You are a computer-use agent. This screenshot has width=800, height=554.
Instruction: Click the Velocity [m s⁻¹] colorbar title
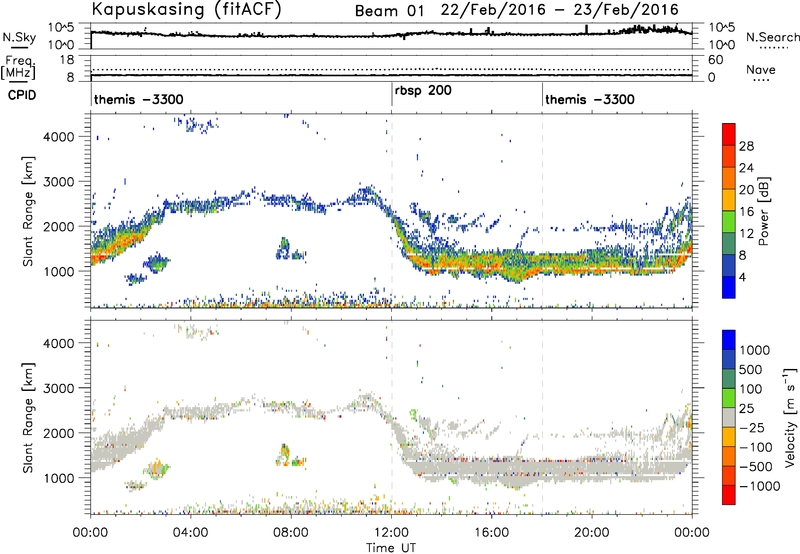tap(790, 417)
